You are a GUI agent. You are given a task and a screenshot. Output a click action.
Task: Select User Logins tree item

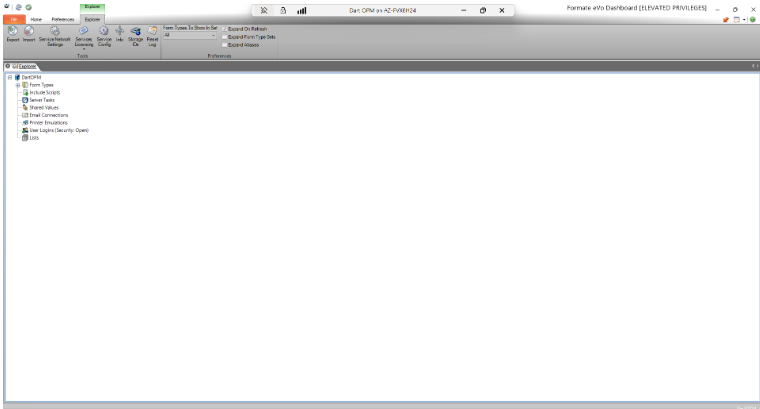(59, 130)
